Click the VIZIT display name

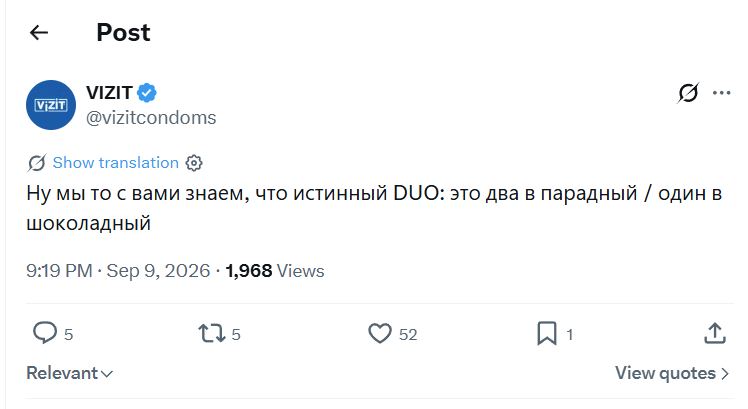tap(109, 93)
